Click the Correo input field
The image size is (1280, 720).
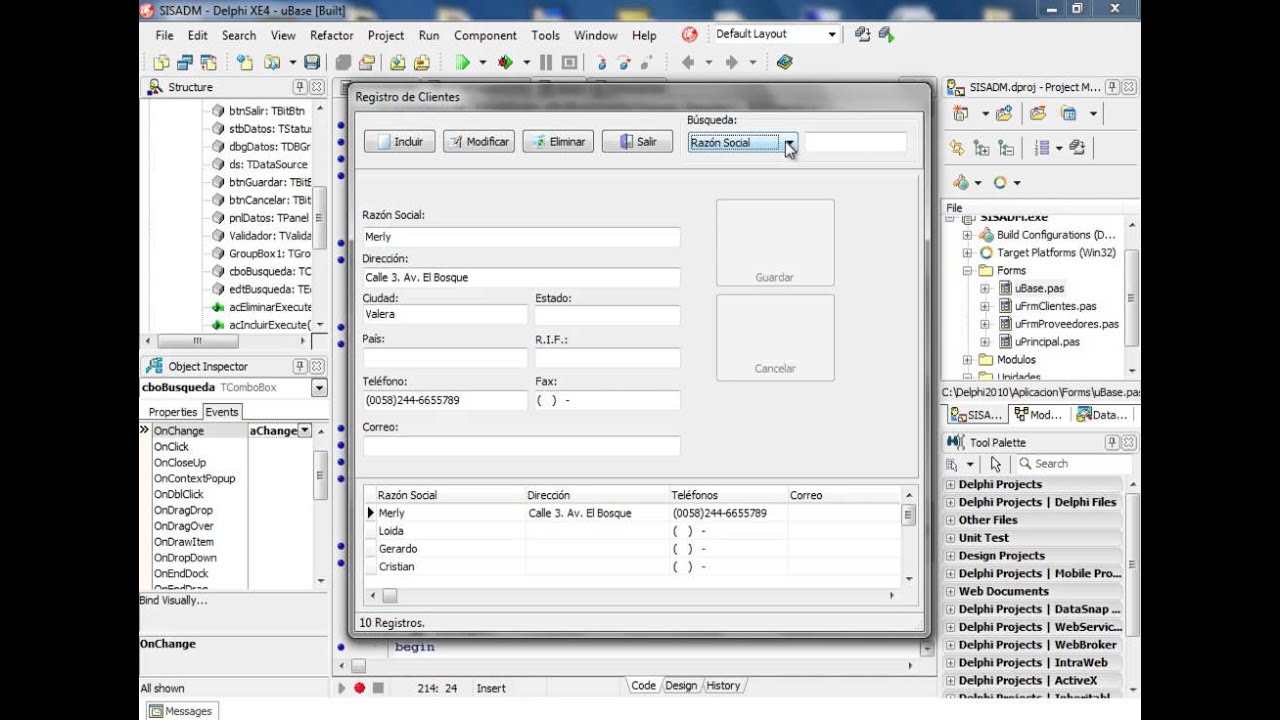click(521, 447)
